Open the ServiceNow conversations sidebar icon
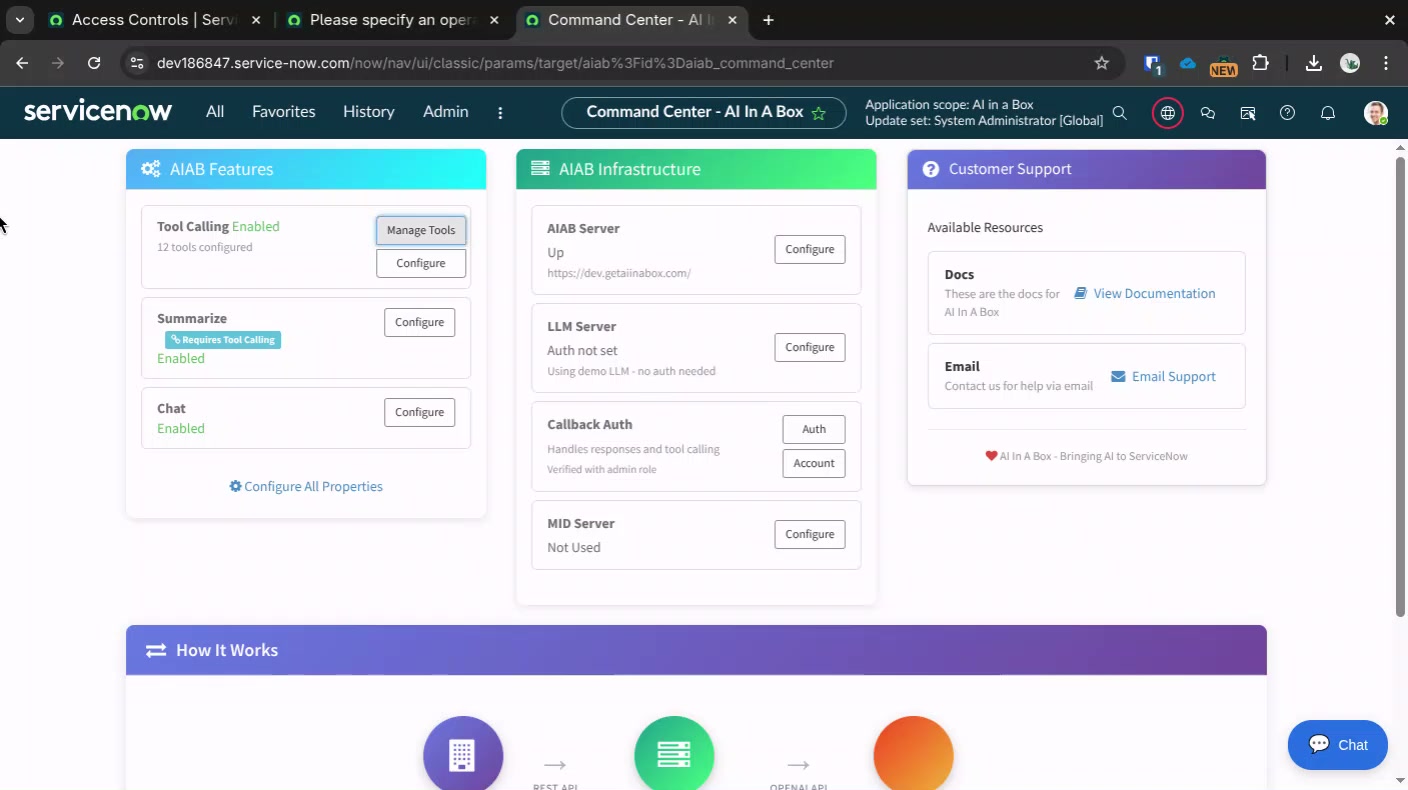Viewport: 1408px width, 790px height. pos(1208,113)
